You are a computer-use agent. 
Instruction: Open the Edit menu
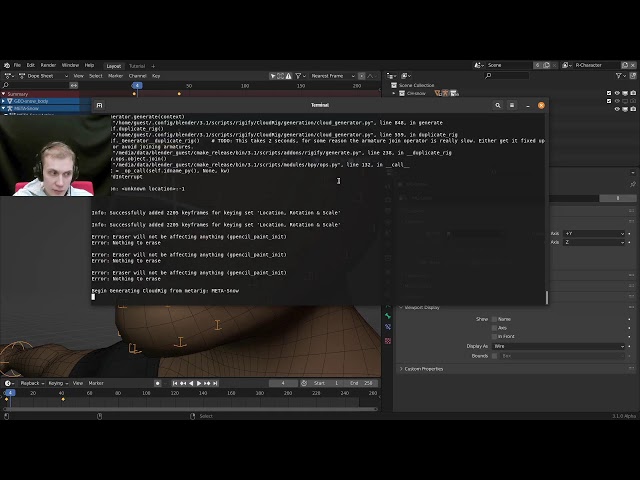[31, 65]
